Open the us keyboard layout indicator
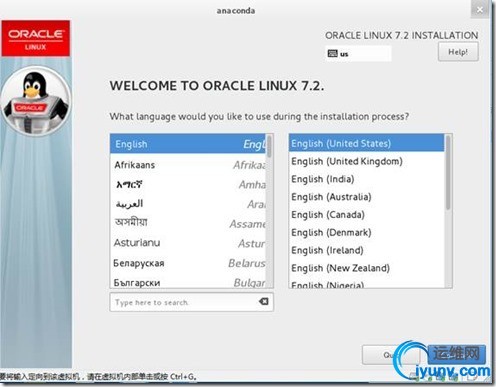Viewport: 496px width, 387px height. coord(358,54)
